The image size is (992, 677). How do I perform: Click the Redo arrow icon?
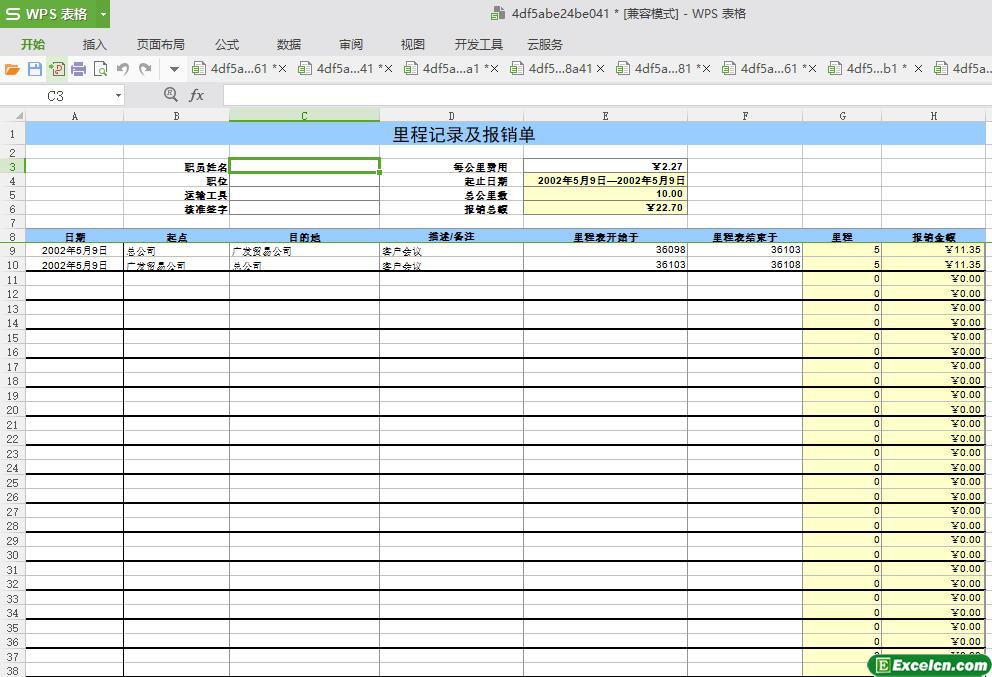tap(145, 69)
